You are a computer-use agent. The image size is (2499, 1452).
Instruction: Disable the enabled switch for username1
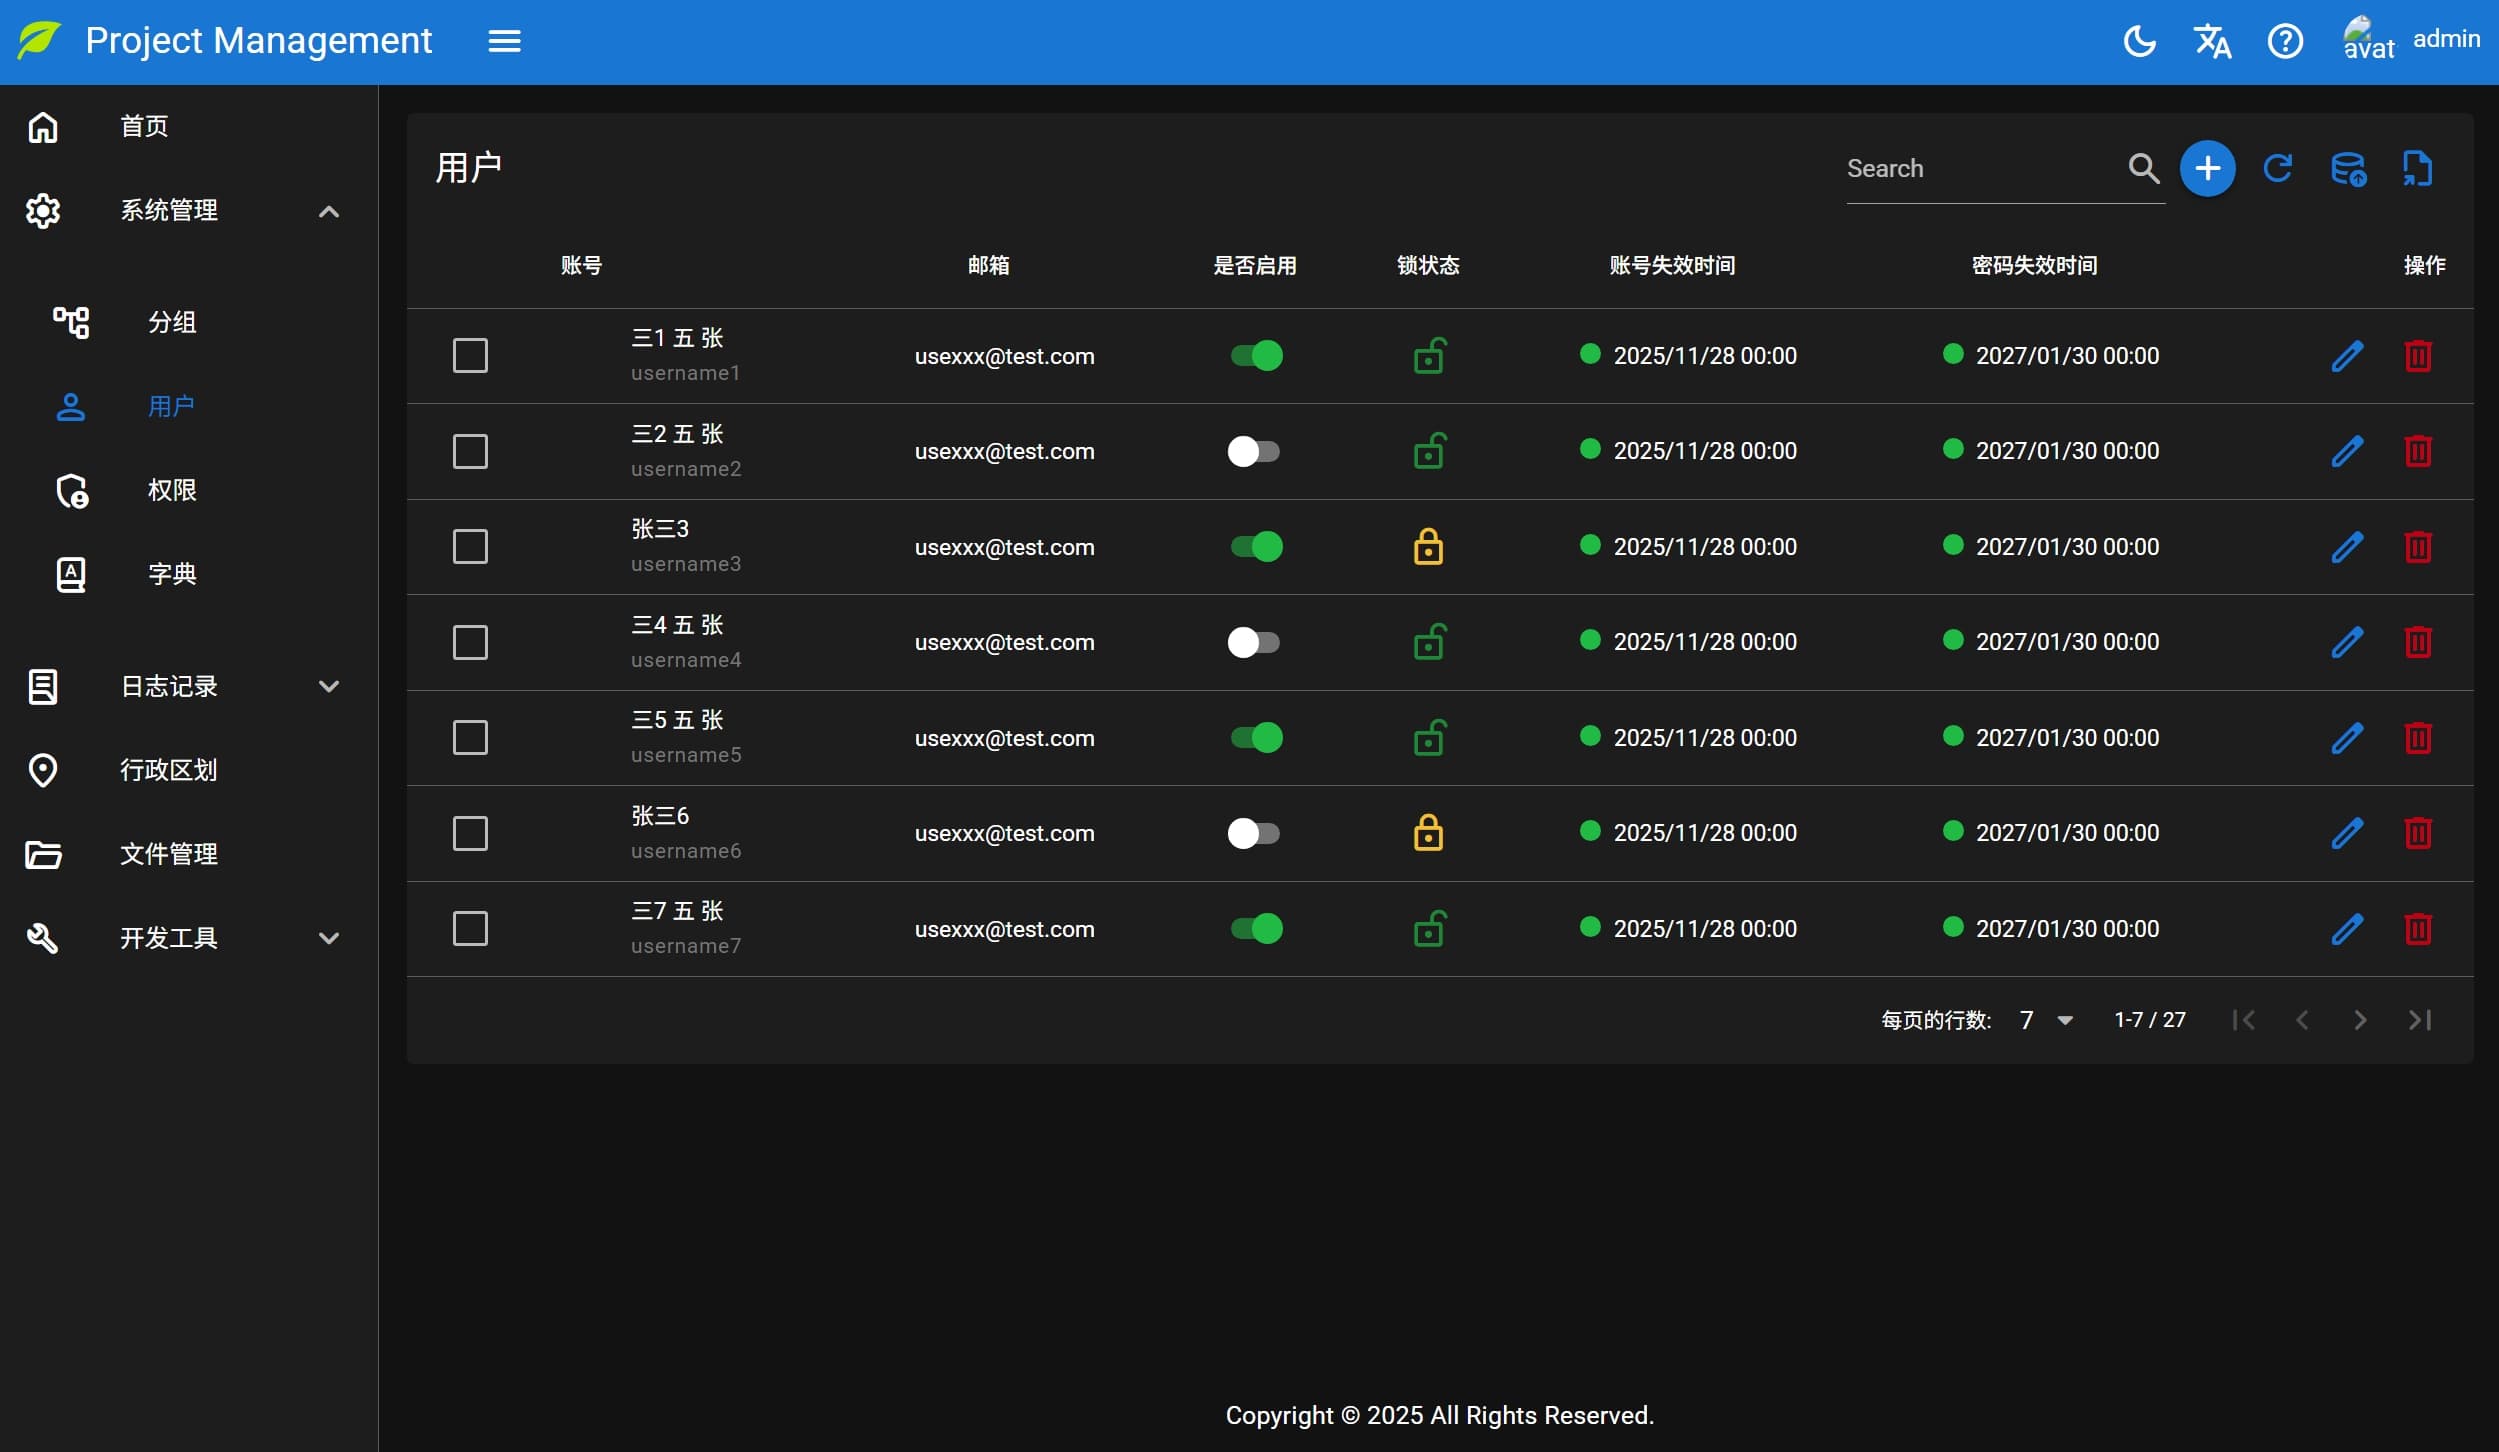coord(1256,356)
